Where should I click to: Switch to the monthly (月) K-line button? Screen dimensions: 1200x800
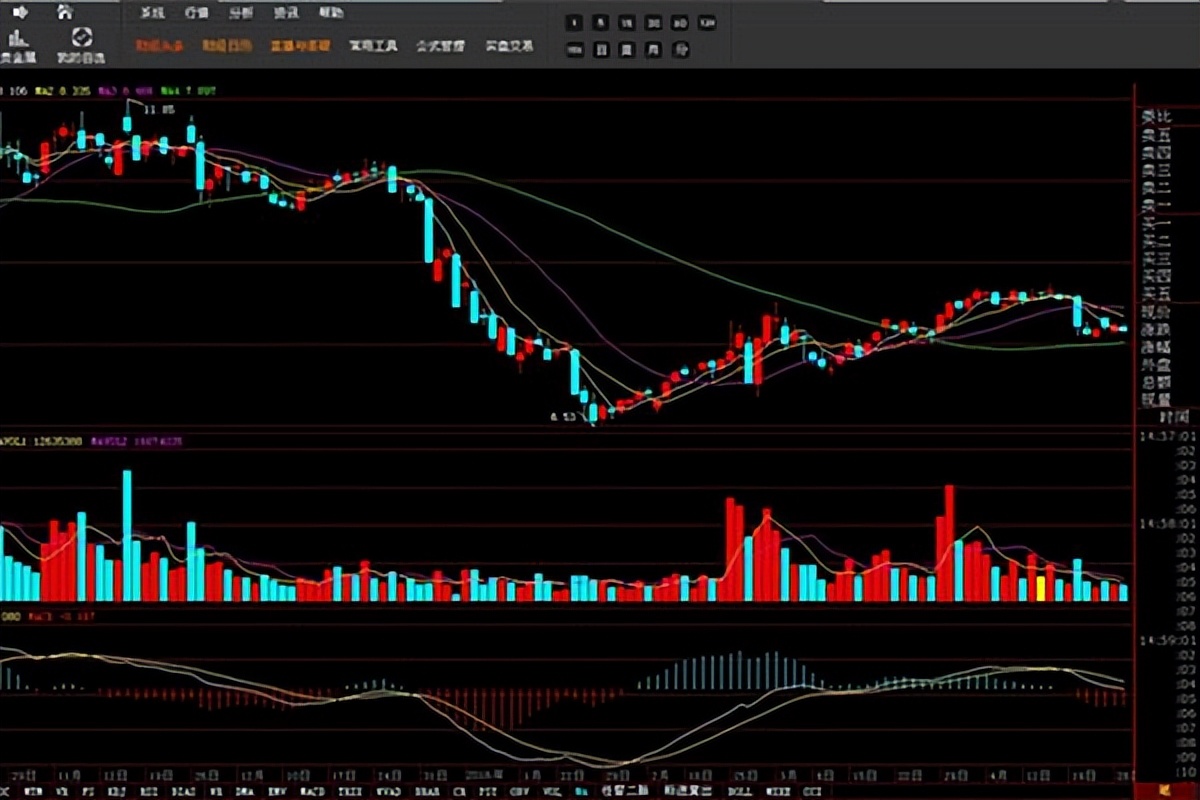coord(654,48)
